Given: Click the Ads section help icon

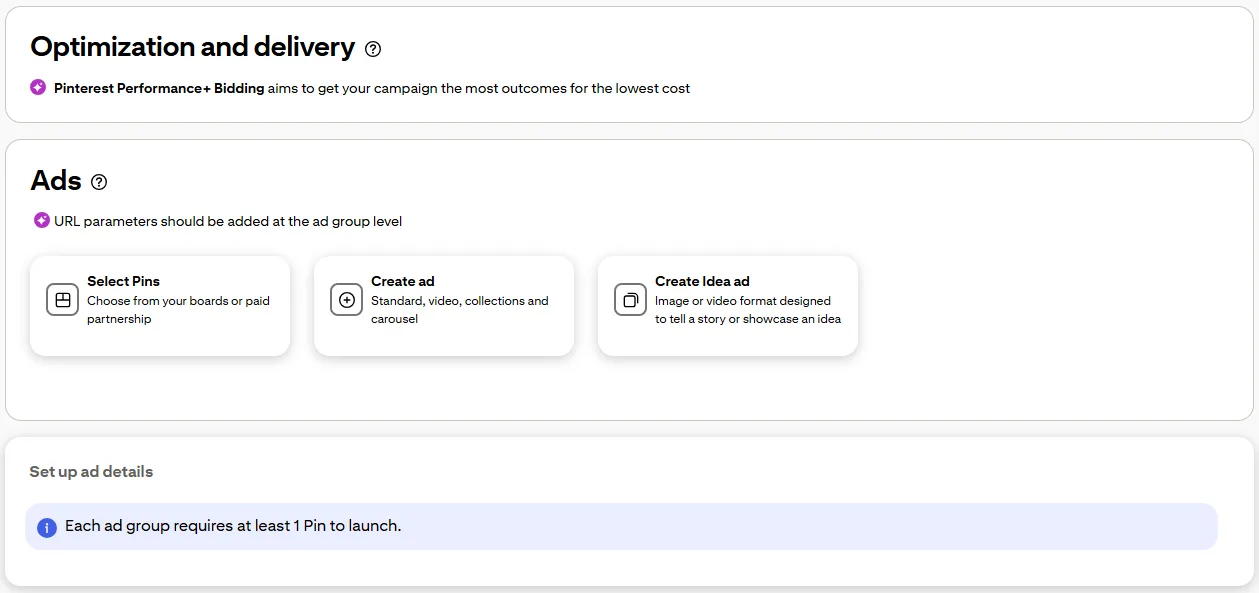Looking at the screenshot, I should tap(99, 182).
